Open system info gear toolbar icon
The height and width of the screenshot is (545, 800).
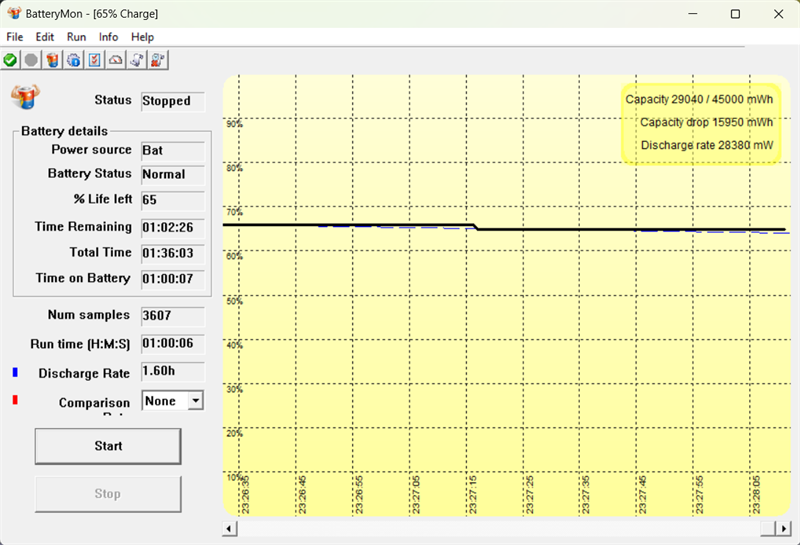73,60
